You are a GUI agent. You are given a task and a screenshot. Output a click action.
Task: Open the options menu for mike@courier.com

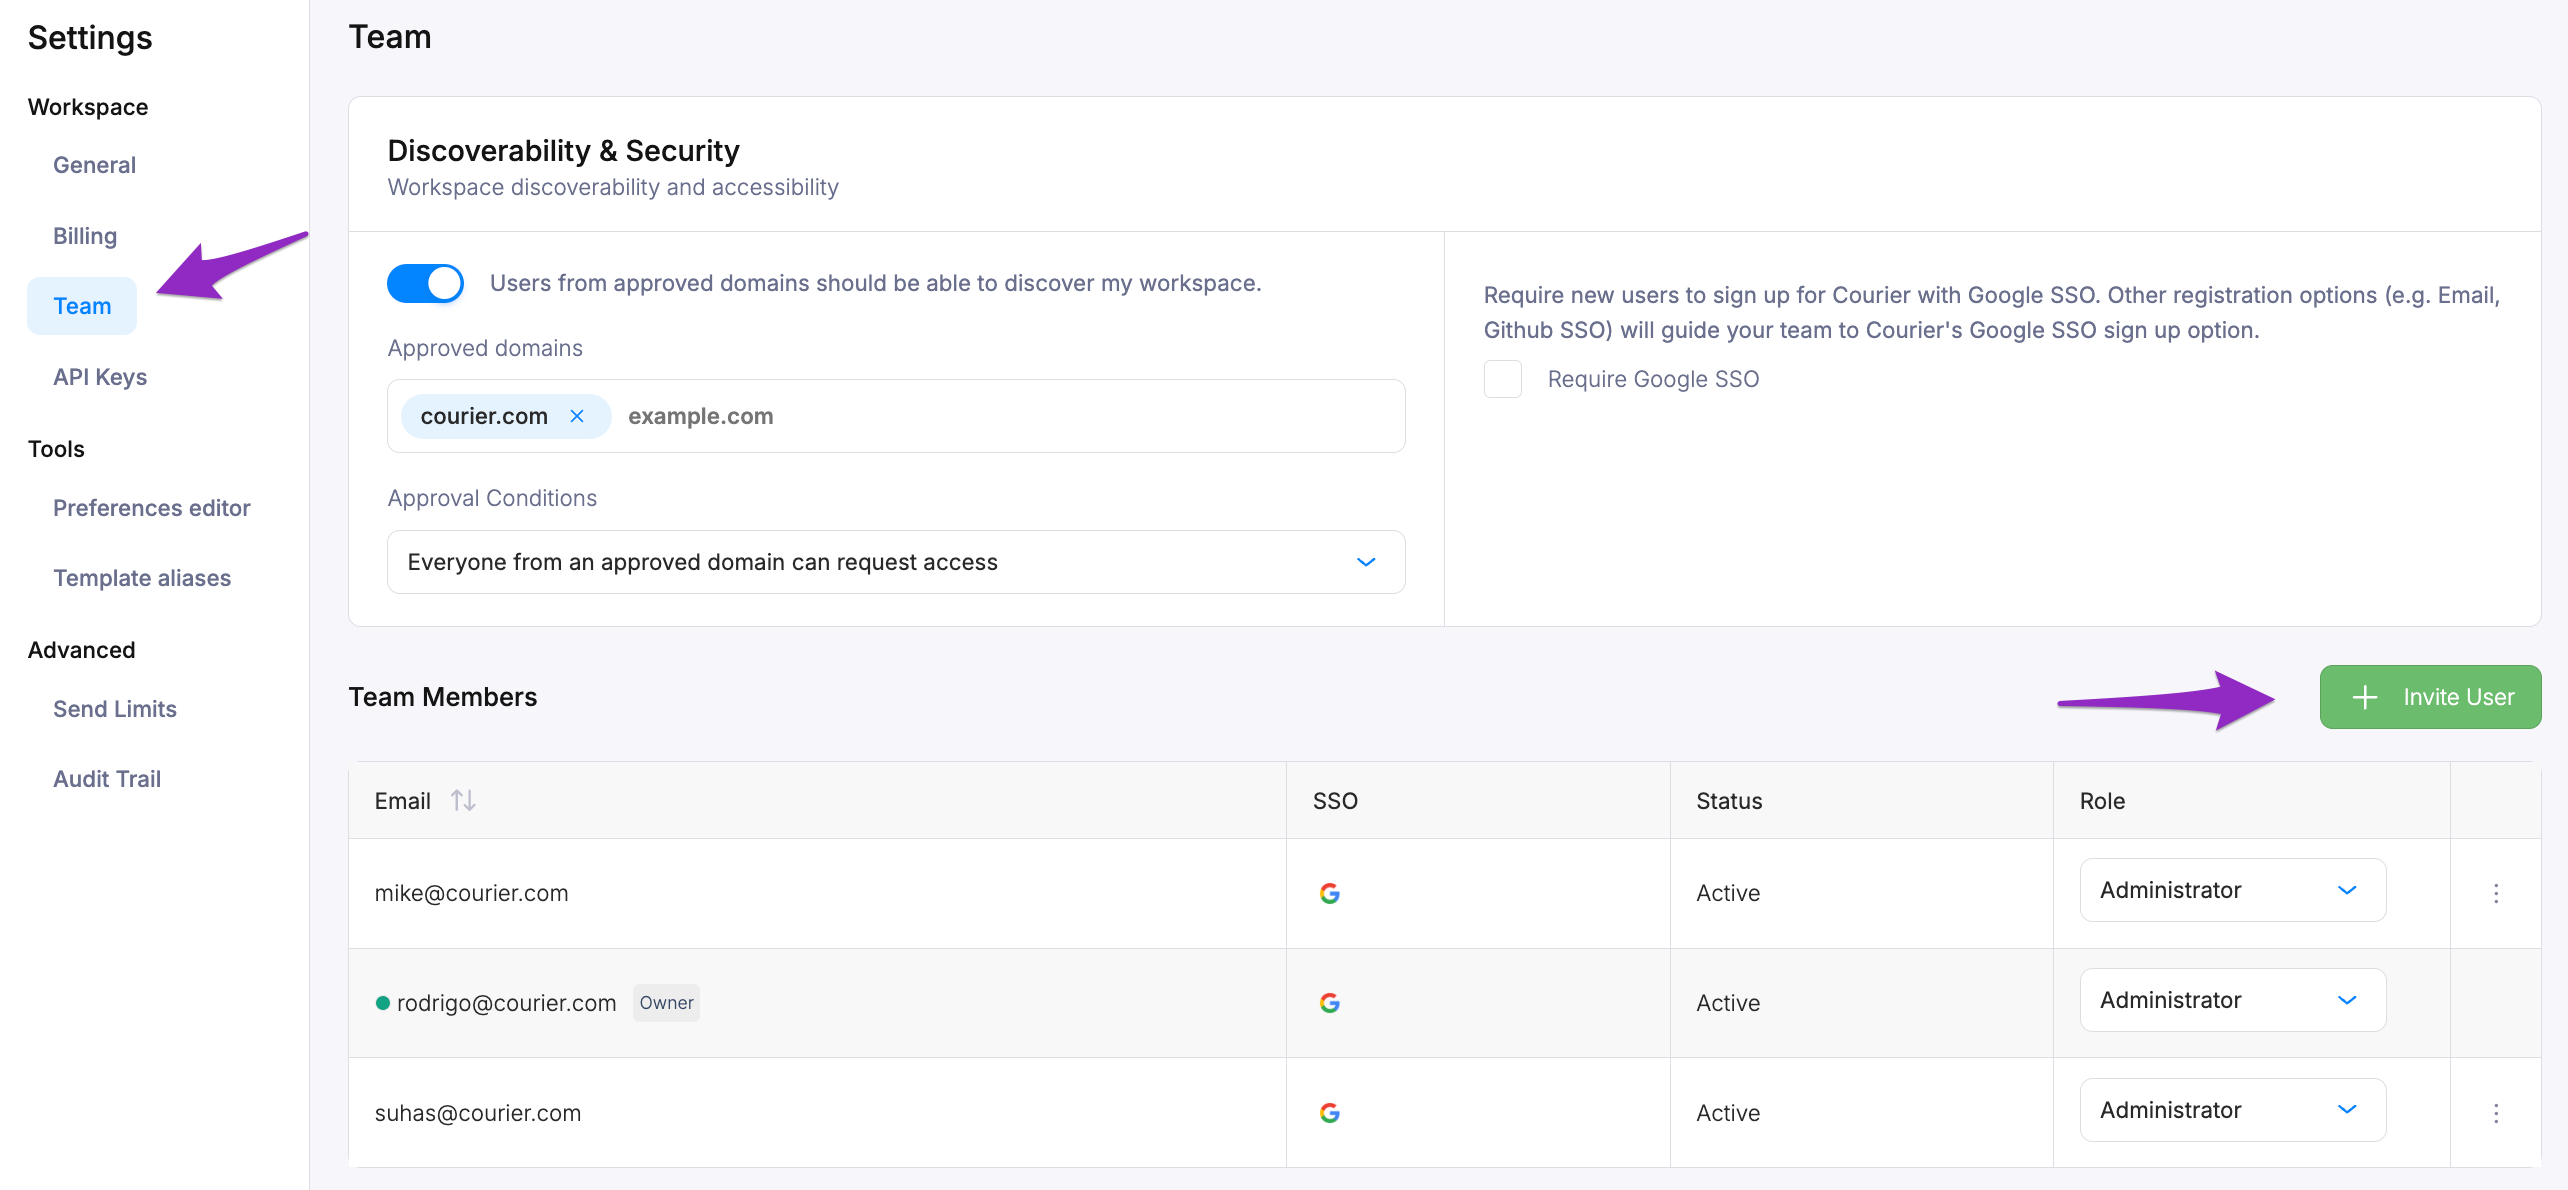pyautogui.click(x=2495, y=893)
